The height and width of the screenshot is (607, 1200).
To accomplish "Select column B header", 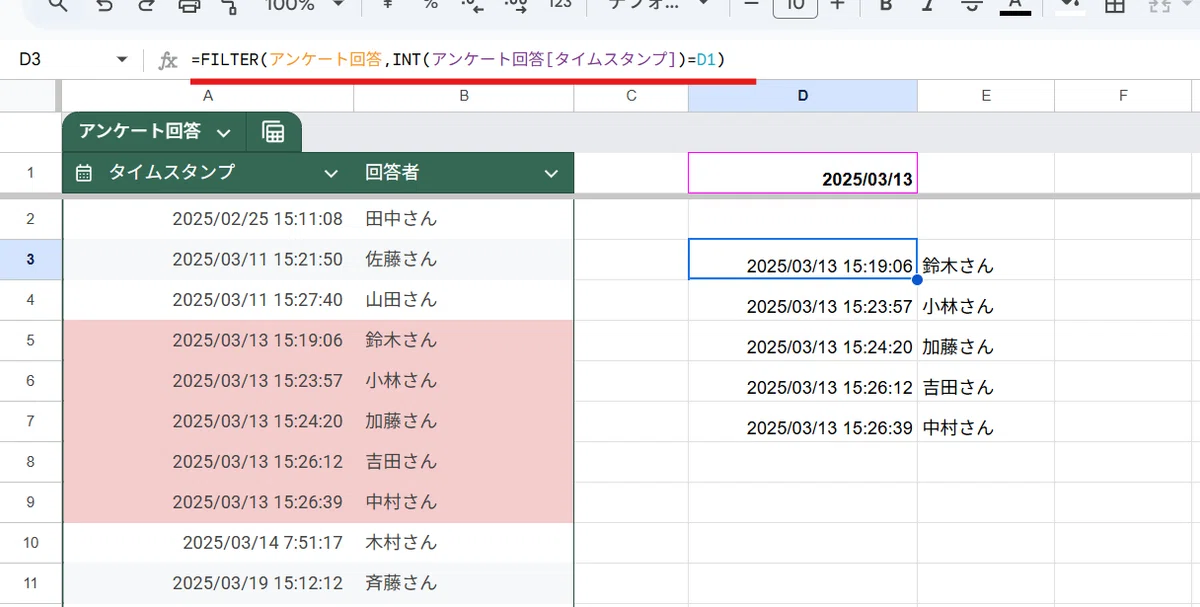I will pyautogui.click(x=464, y=96).
